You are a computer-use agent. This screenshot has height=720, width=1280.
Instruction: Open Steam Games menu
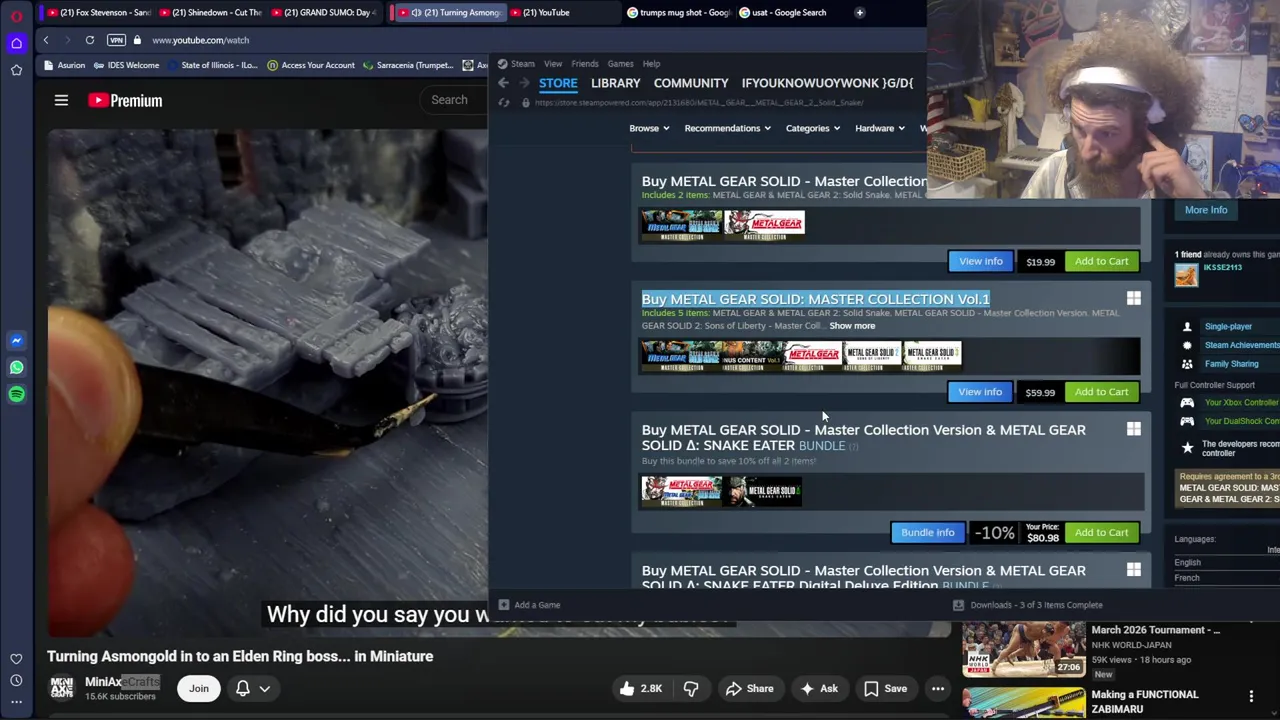(620, 64)
